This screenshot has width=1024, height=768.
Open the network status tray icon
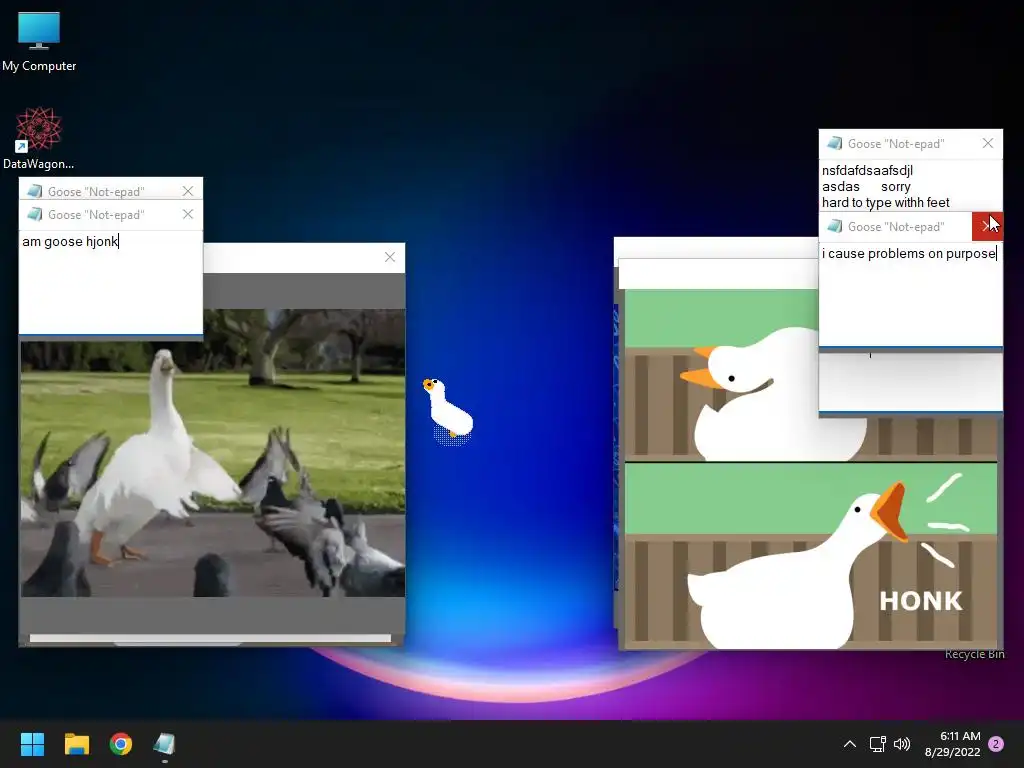click(877, 744)
